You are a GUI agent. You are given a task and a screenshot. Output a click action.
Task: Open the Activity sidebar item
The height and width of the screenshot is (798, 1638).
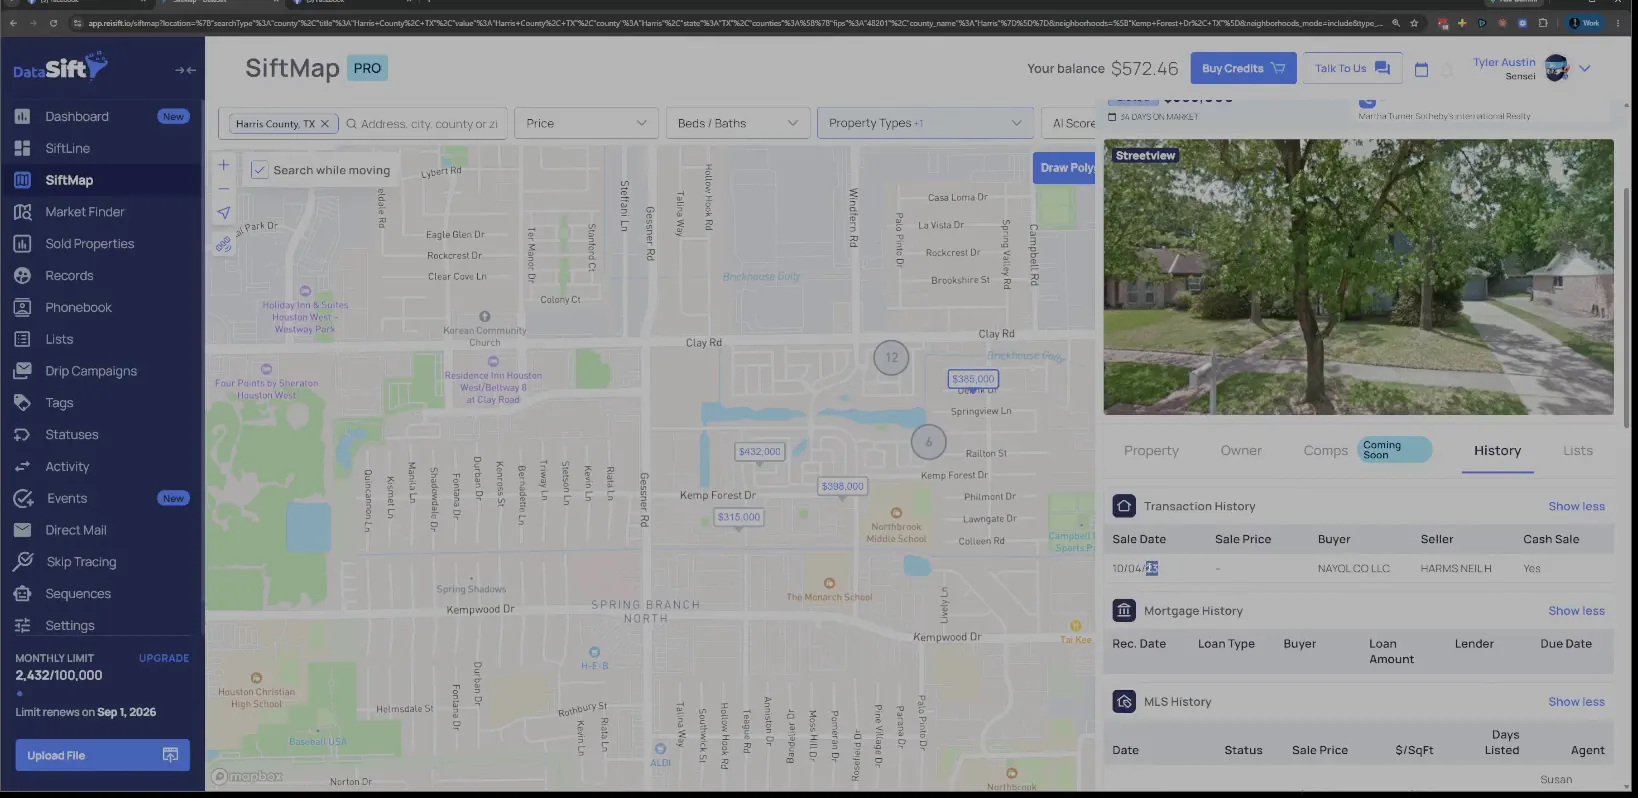pos(67,467)
